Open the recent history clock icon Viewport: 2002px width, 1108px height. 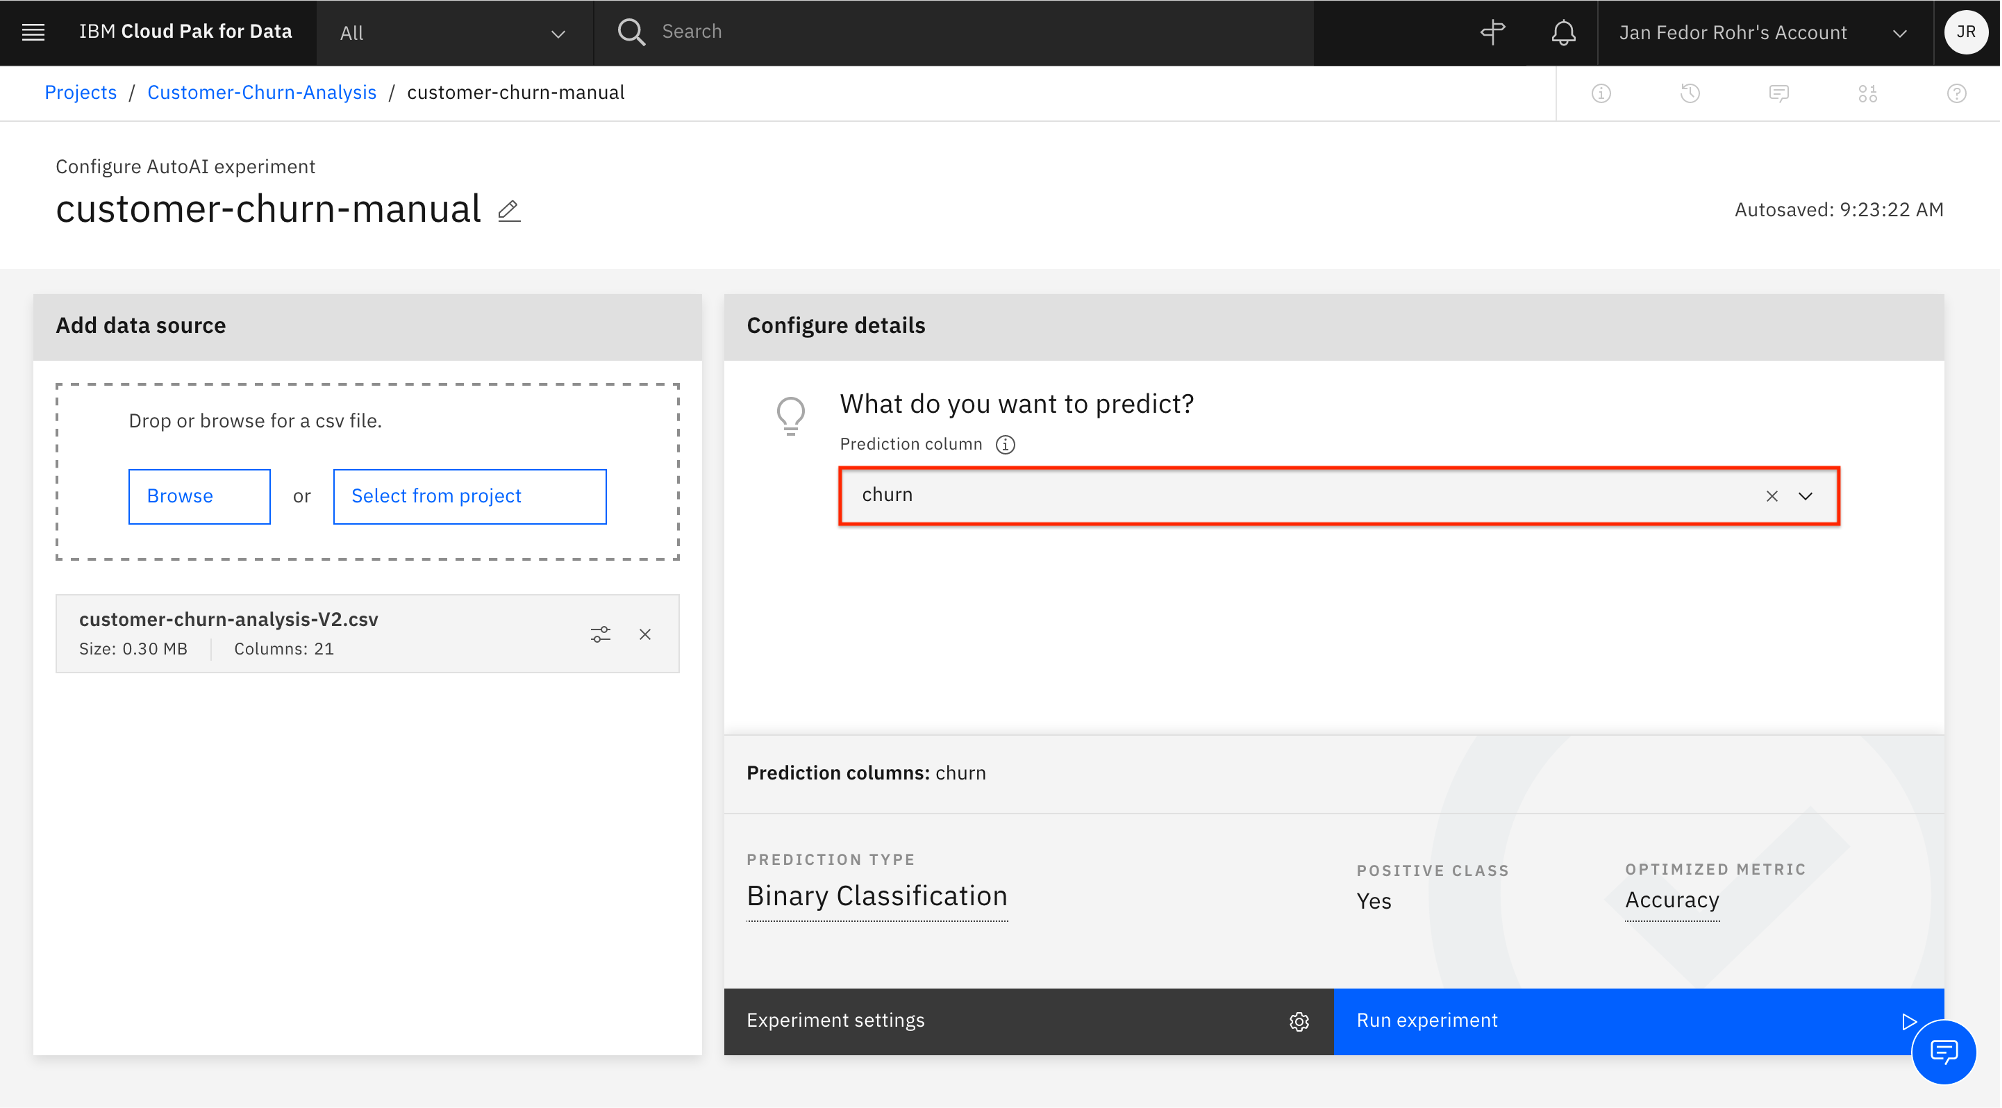[x=1690, y=93]
